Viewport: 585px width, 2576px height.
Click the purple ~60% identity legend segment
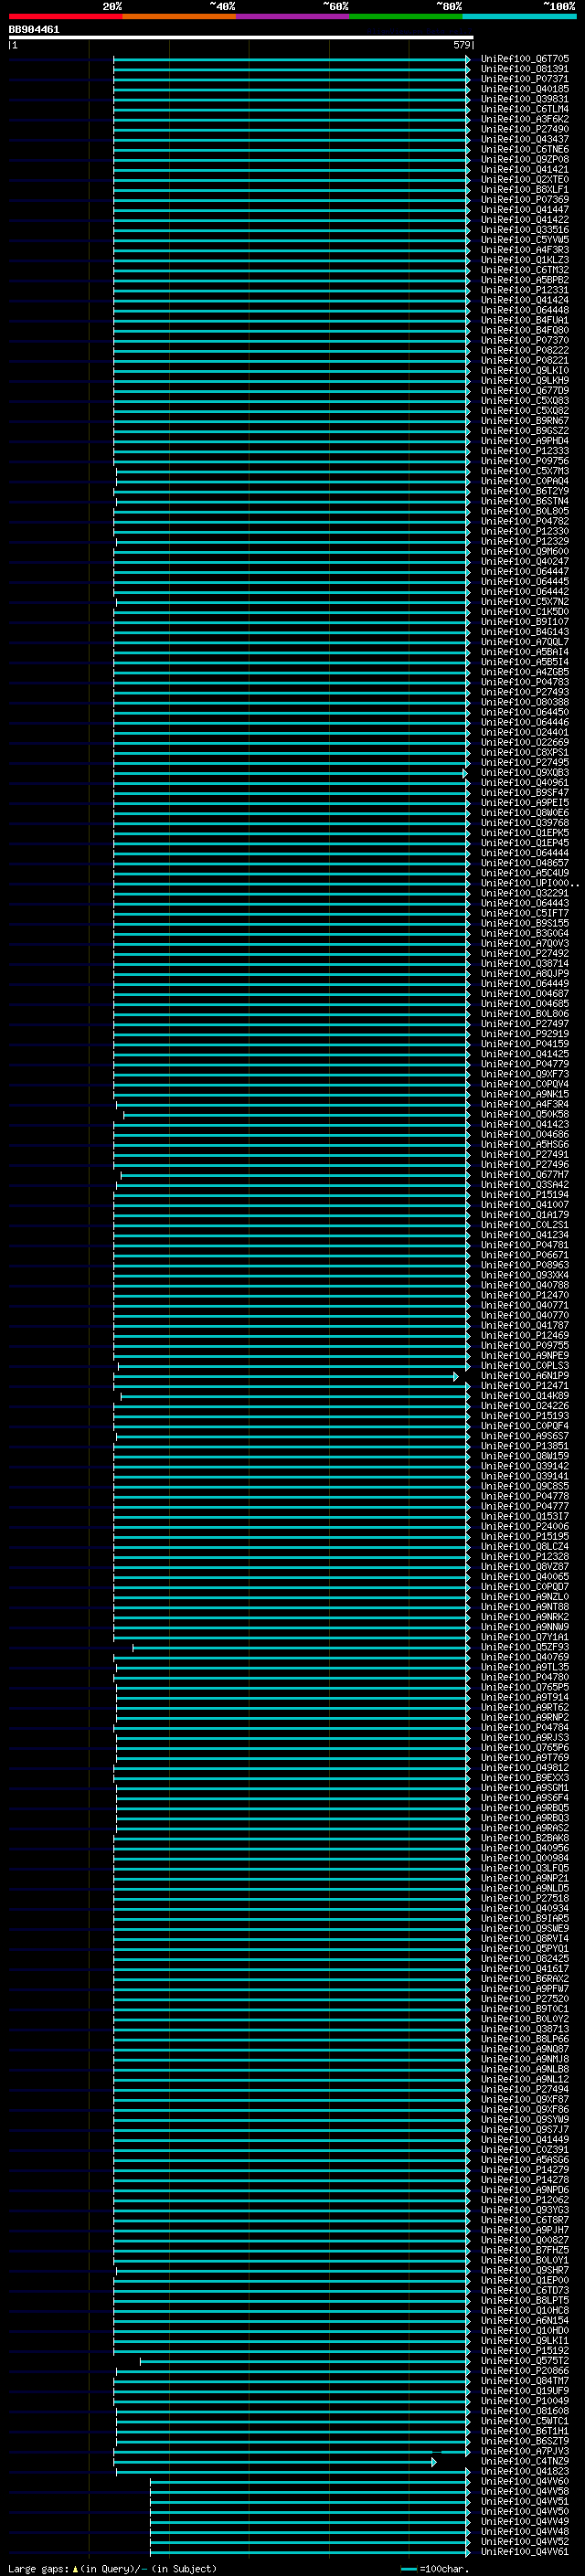(x=292, y=16)
